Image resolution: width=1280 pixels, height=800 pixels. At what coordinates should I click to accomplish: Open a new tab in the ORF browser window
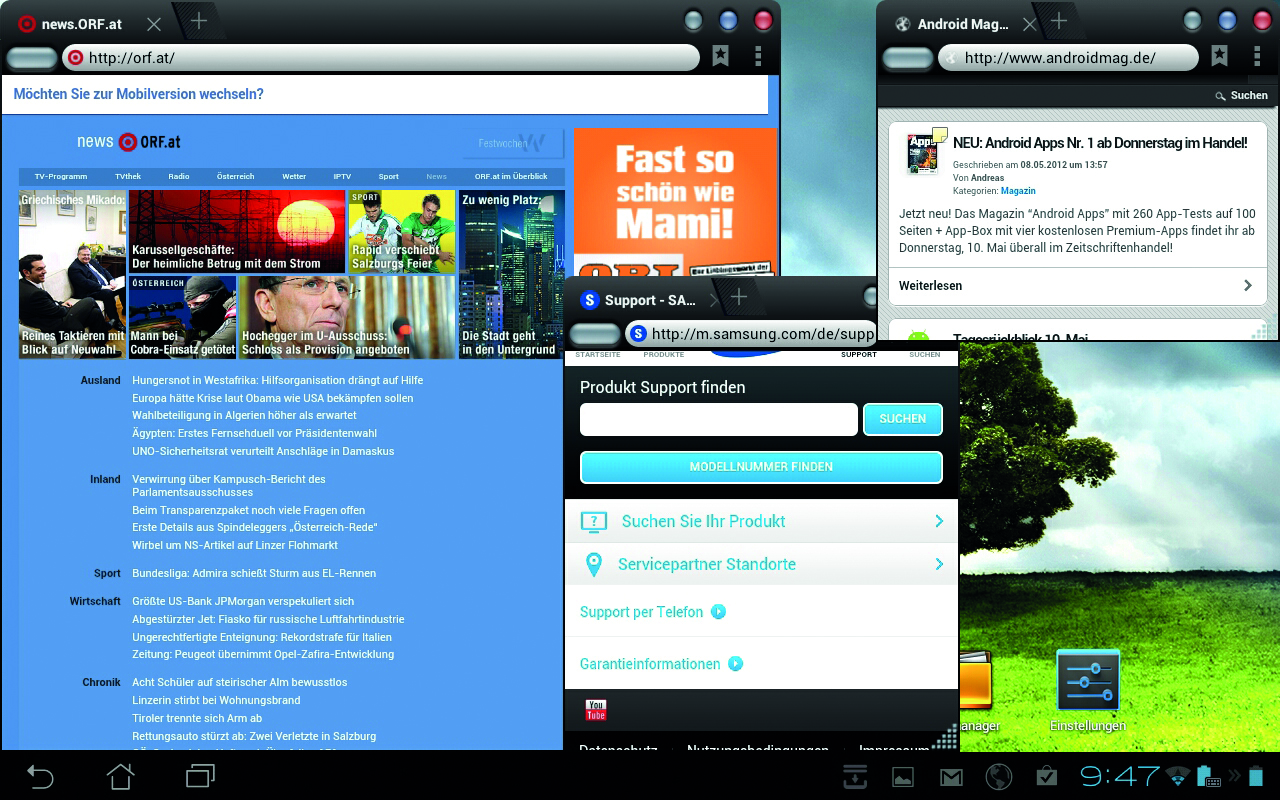199,21
